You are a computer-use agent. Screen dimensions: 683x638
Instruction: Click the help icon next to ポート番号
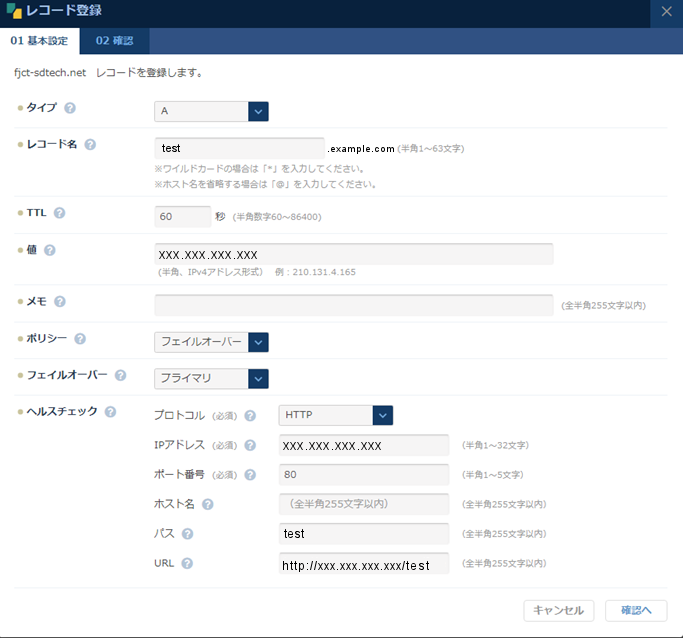(x=250, y=475)
